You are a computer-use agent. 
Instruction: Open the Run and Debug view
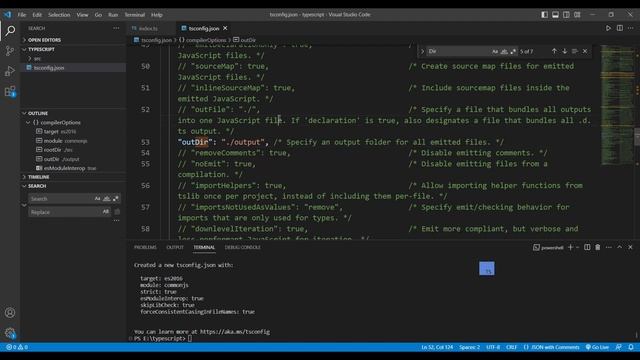10,71
